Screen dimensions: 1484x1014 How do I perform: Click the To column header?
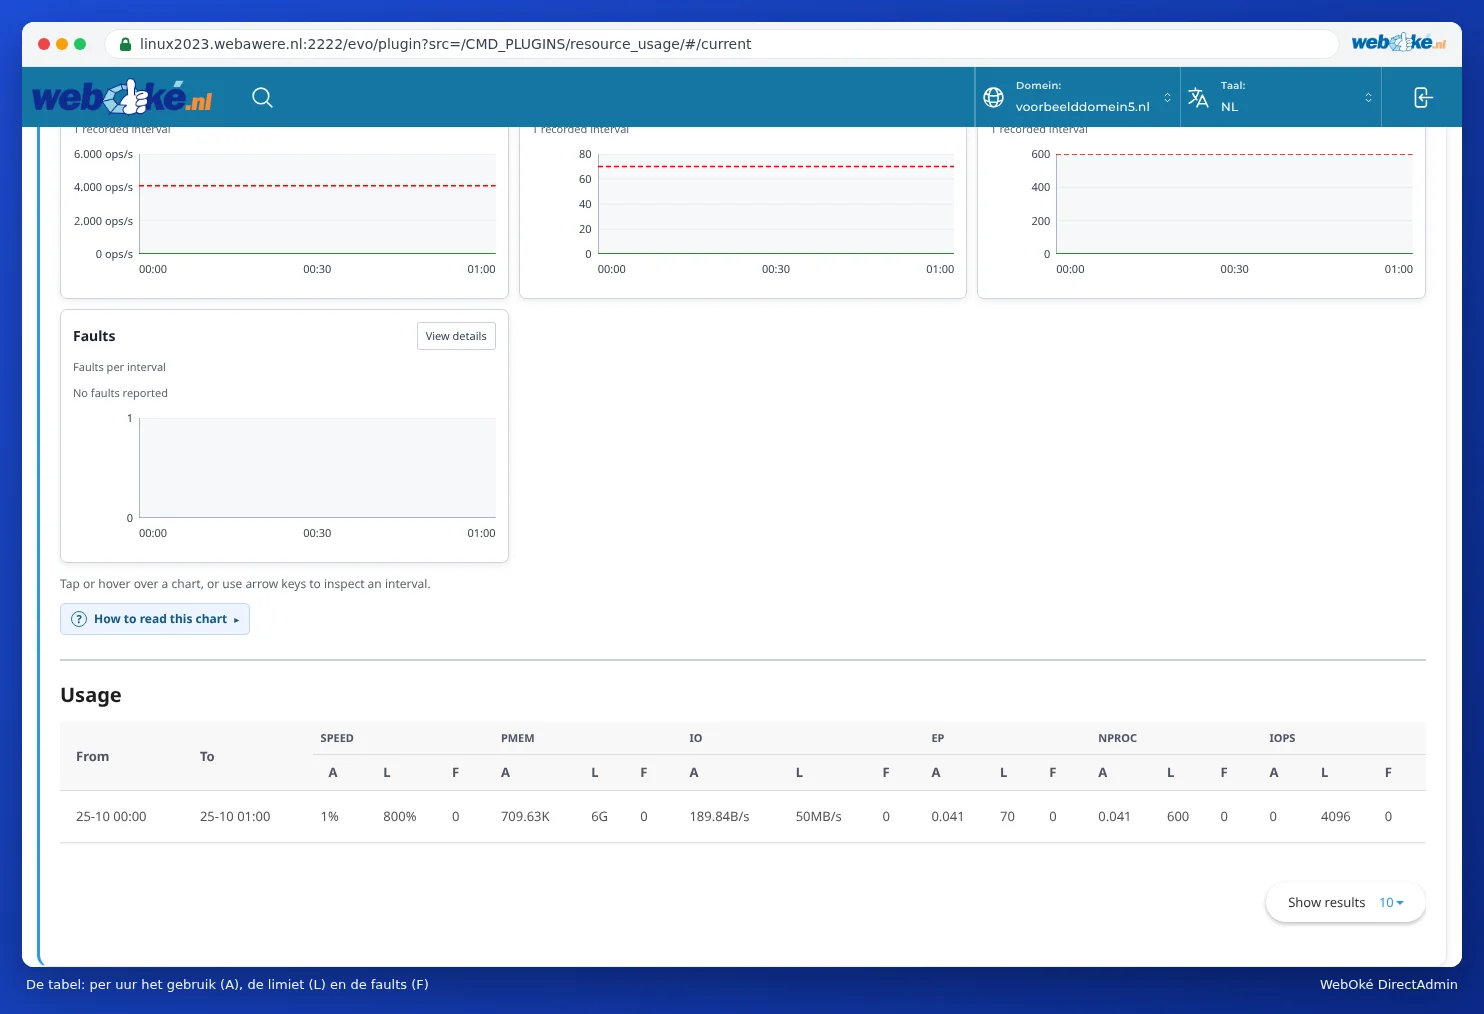pos(207,756)
